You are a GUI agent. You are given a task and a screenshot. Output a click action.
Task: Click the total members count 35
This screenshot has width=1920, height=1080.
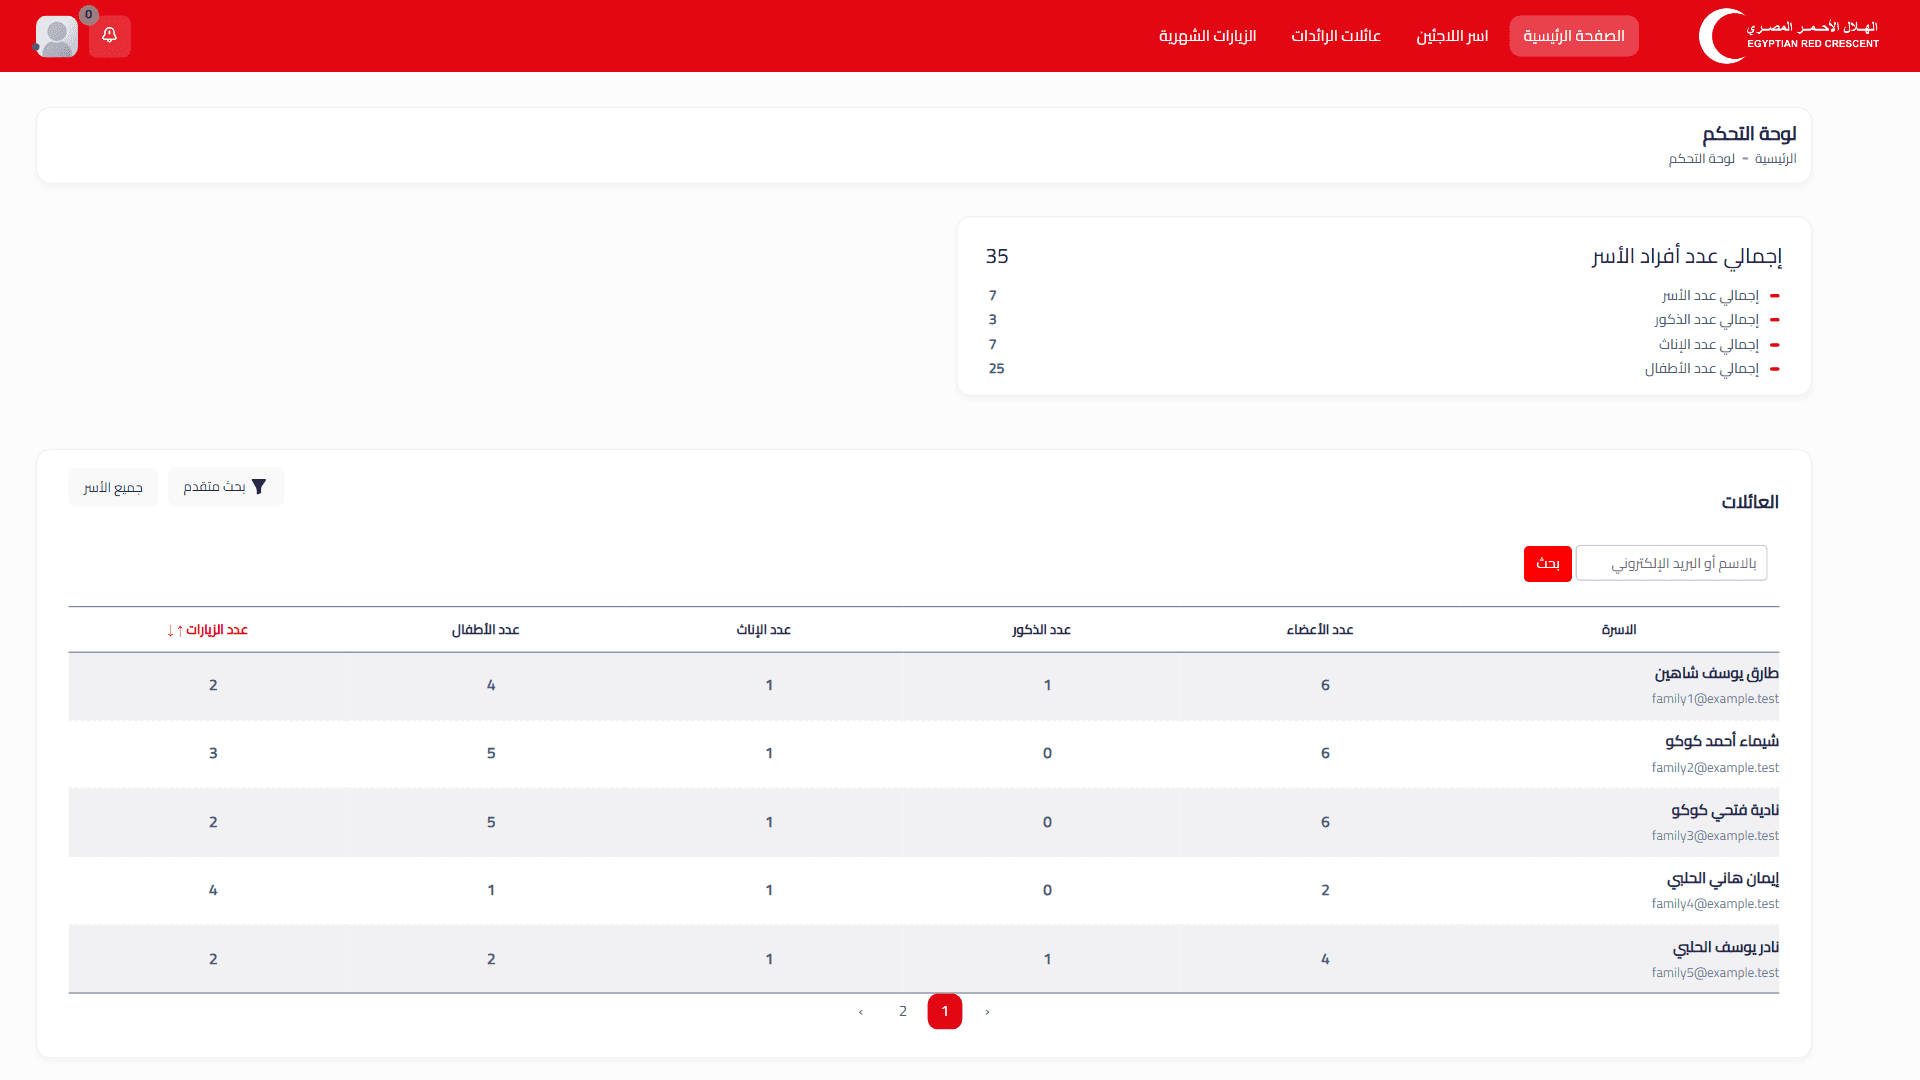click(x=997, y=257)
